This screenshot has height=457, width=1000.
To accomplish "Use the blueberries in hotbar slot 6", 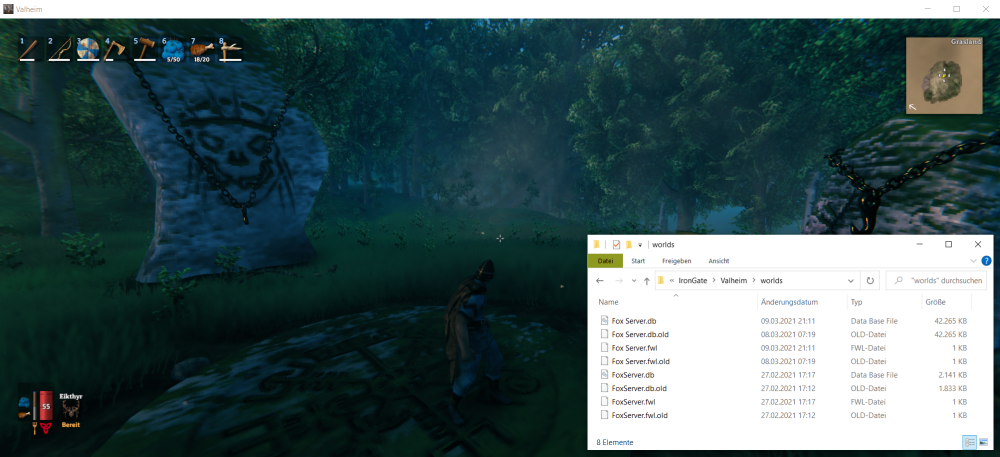I will tap(173, 48).
